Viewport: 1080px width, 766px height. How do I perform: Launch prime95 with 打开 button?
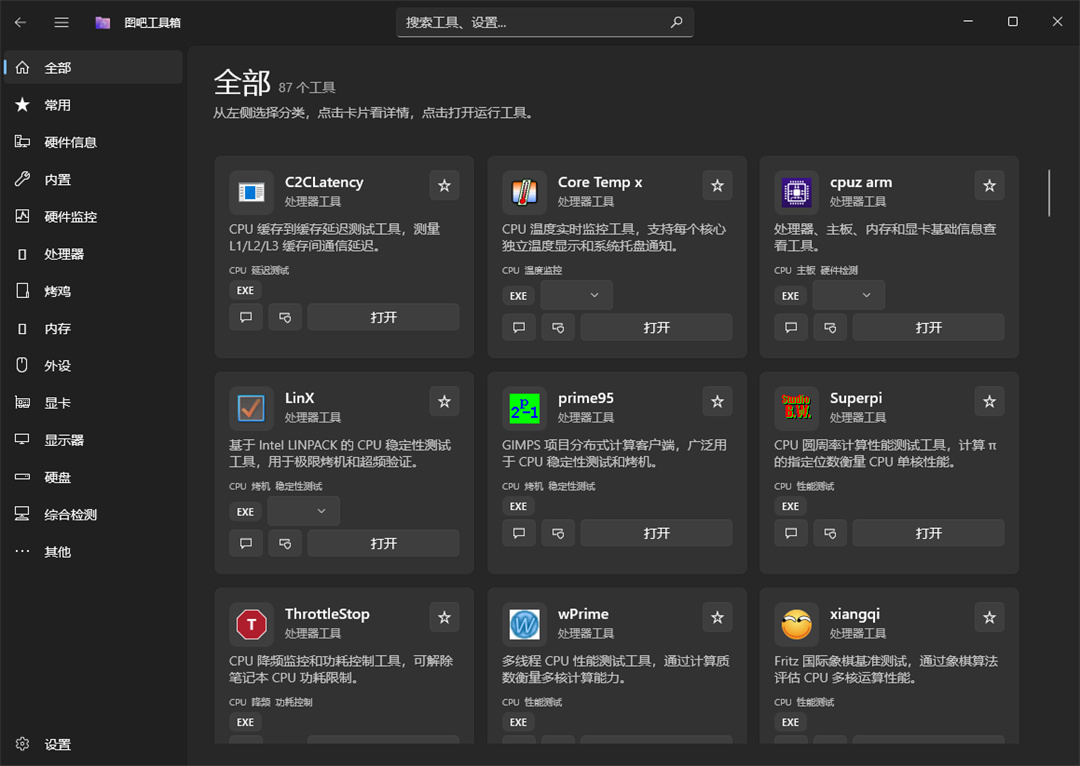point(656,532)
